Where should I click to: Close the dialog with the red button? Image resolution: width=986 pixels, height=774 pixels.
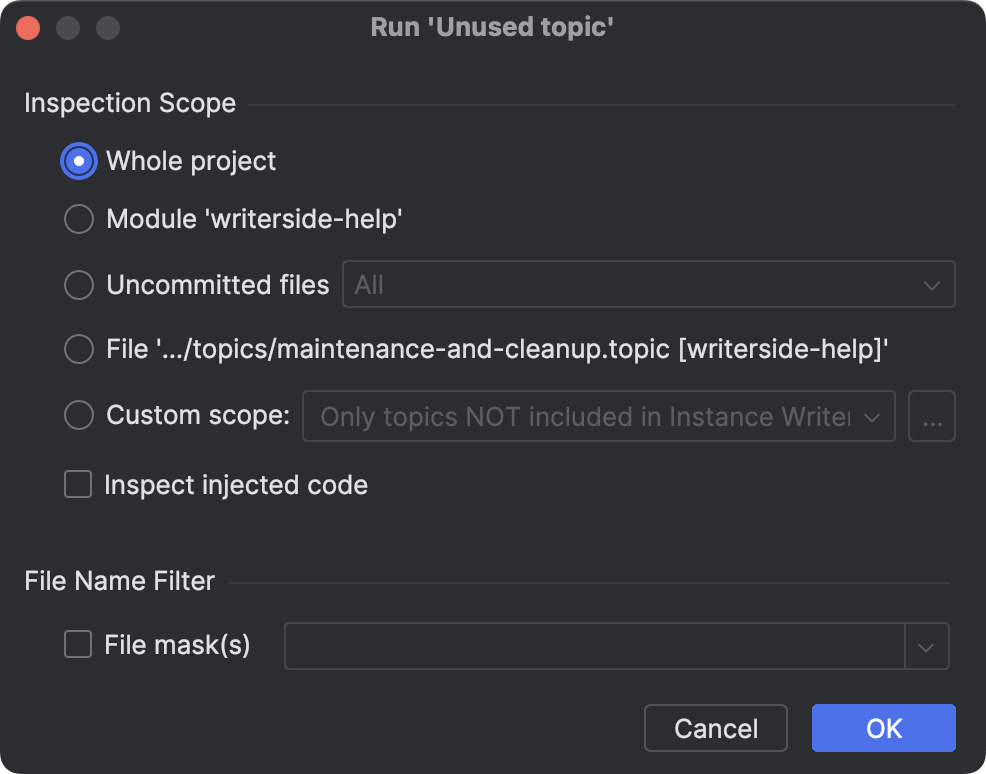[x=28, y=27]
